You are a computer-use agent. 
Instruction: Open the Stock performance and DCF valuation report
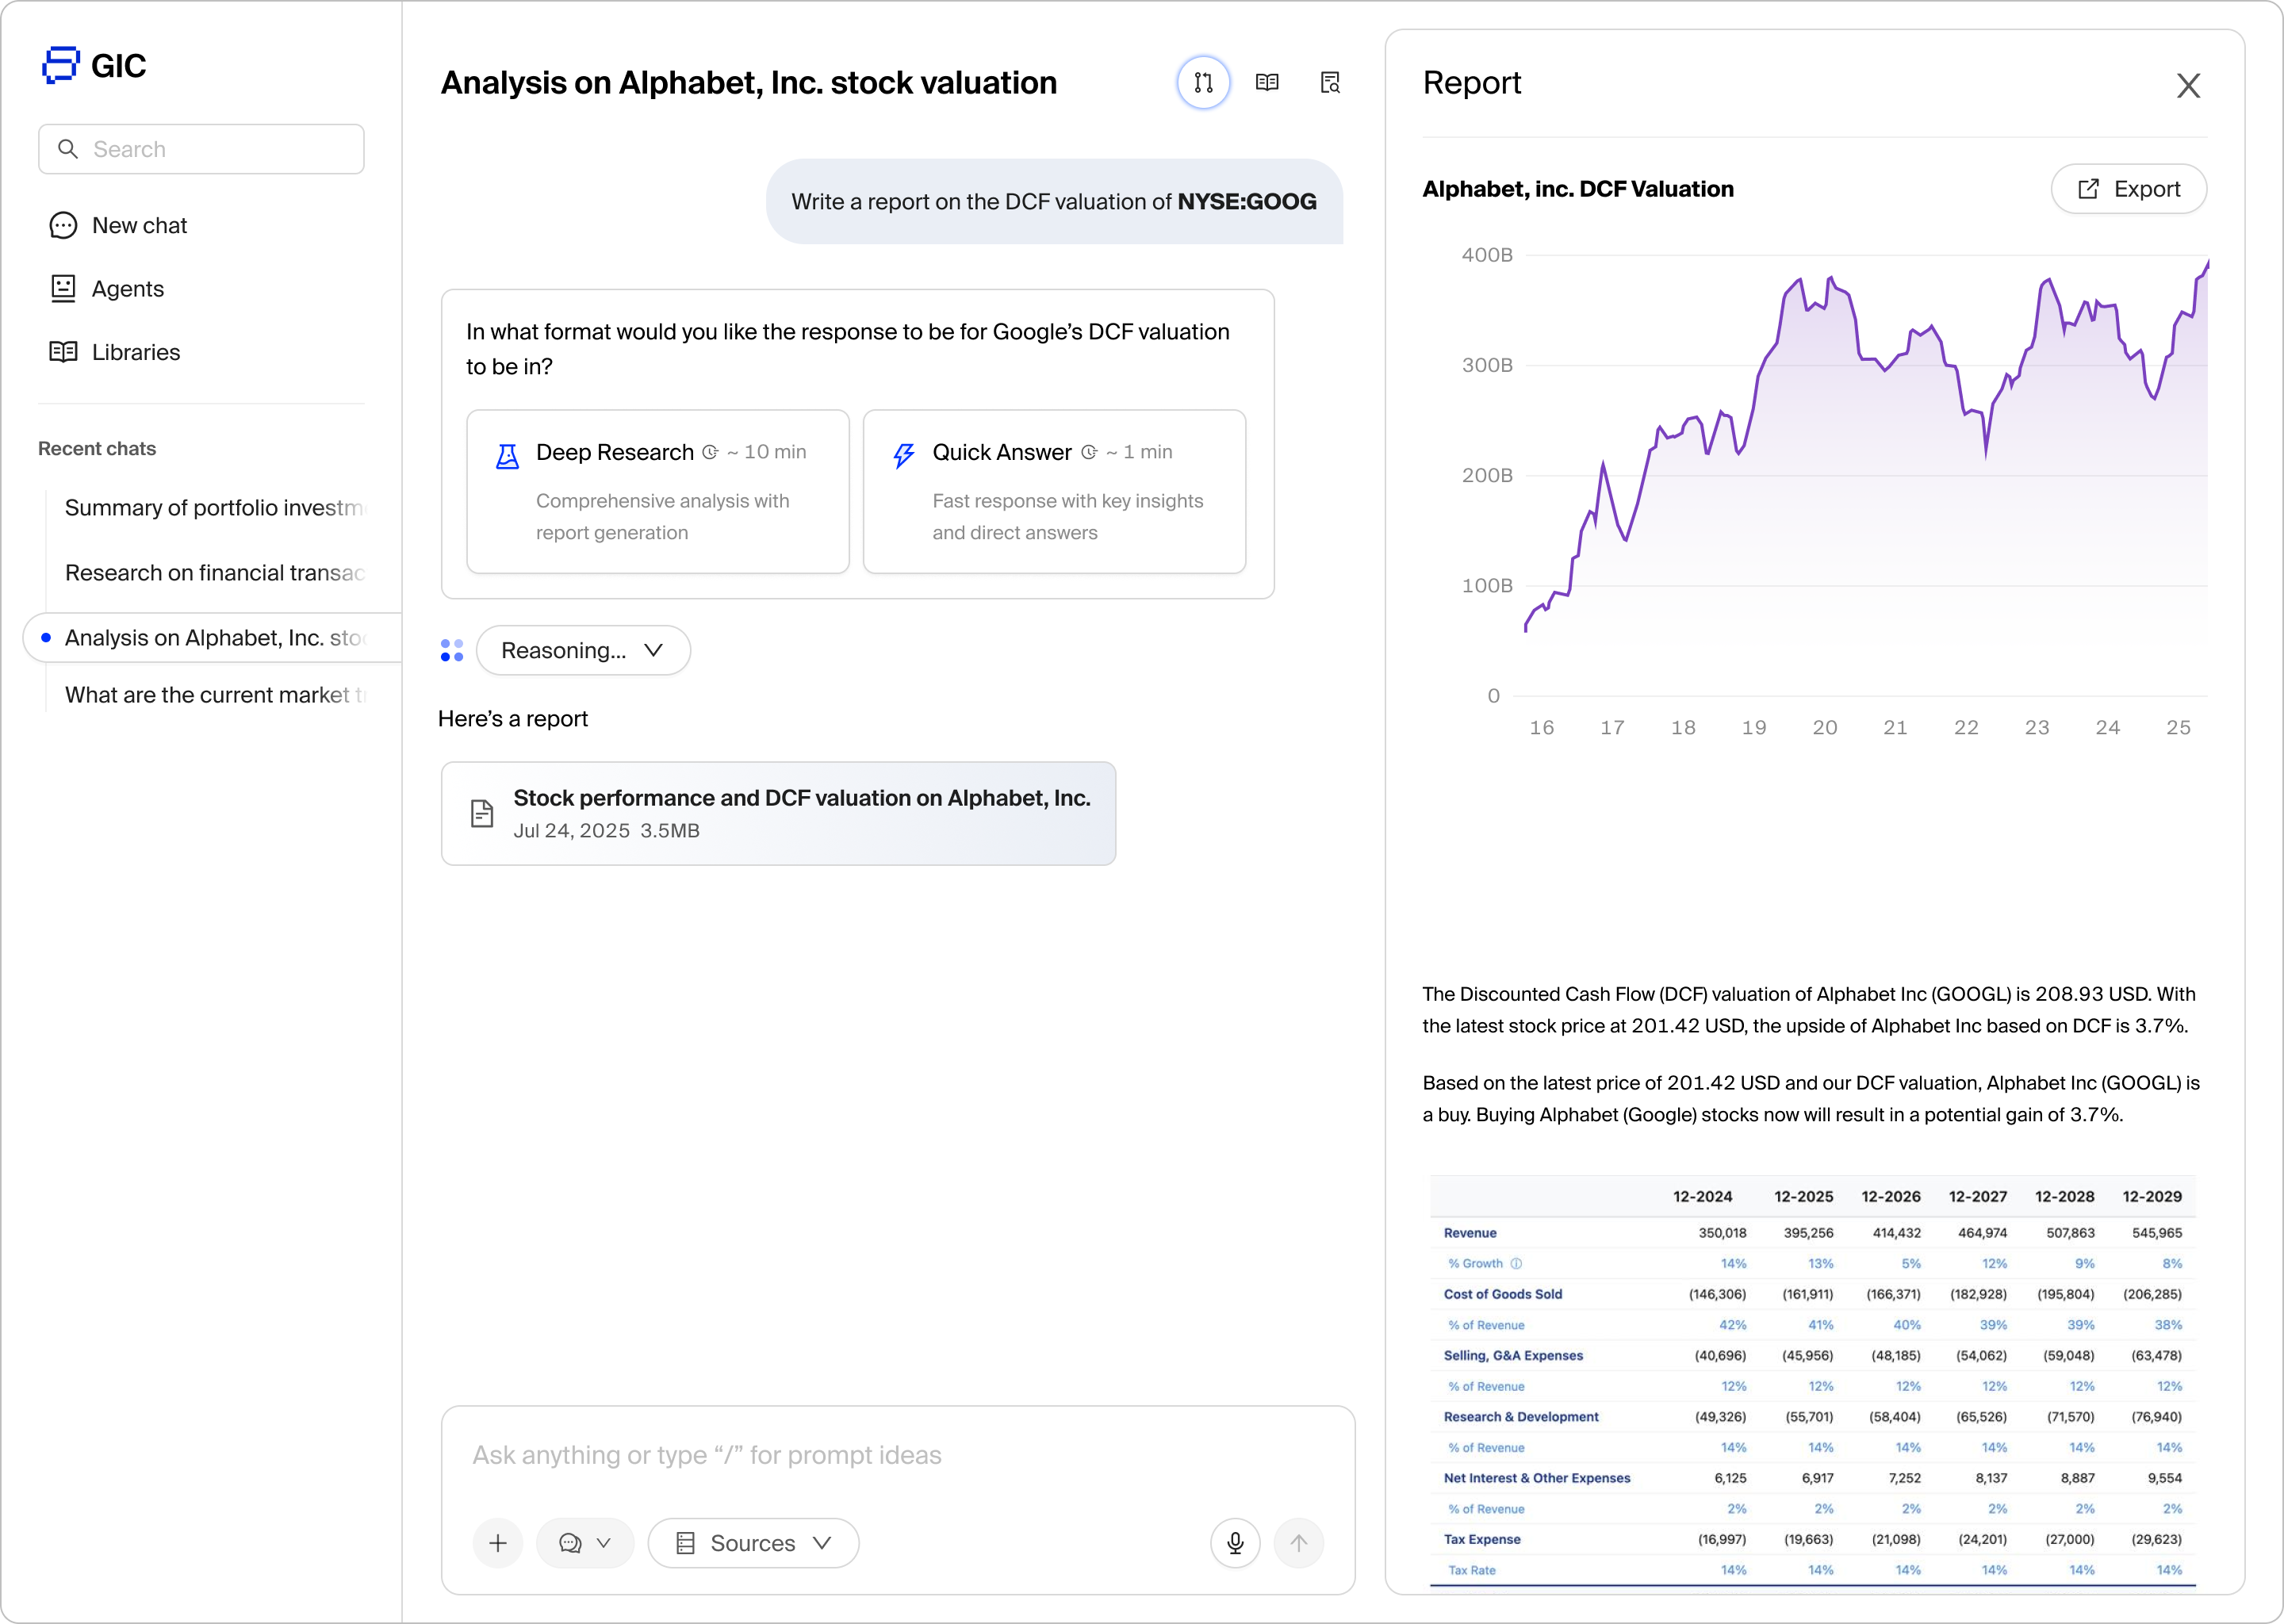778,813
